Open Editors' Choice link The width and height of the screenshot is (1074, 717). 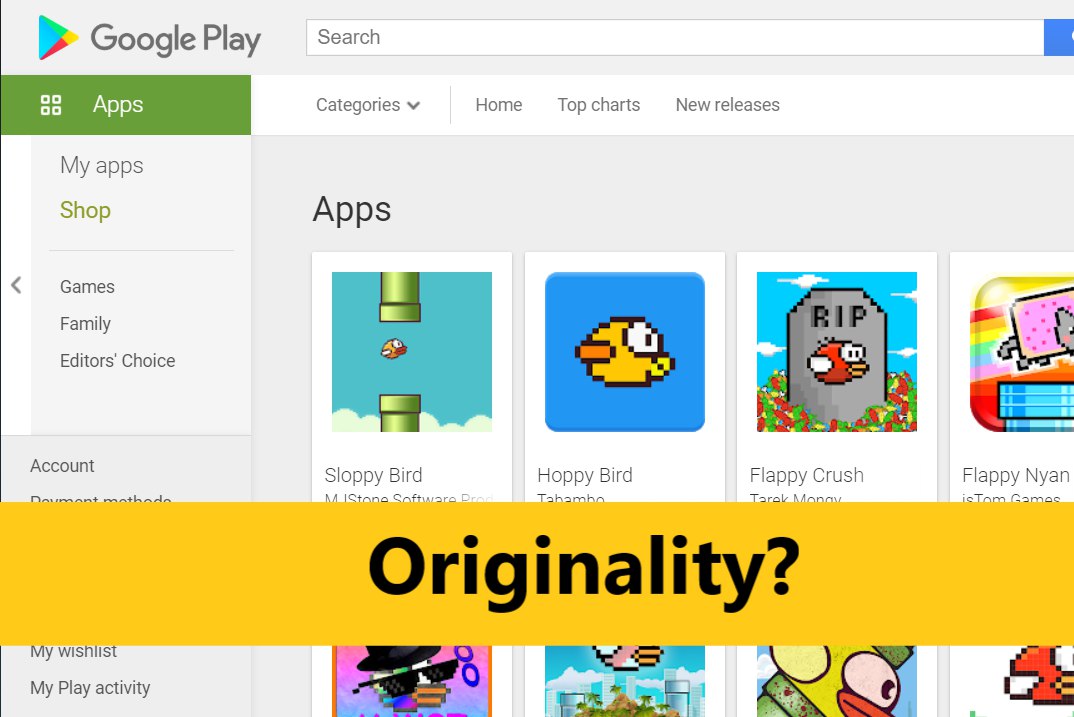(117, 360)
